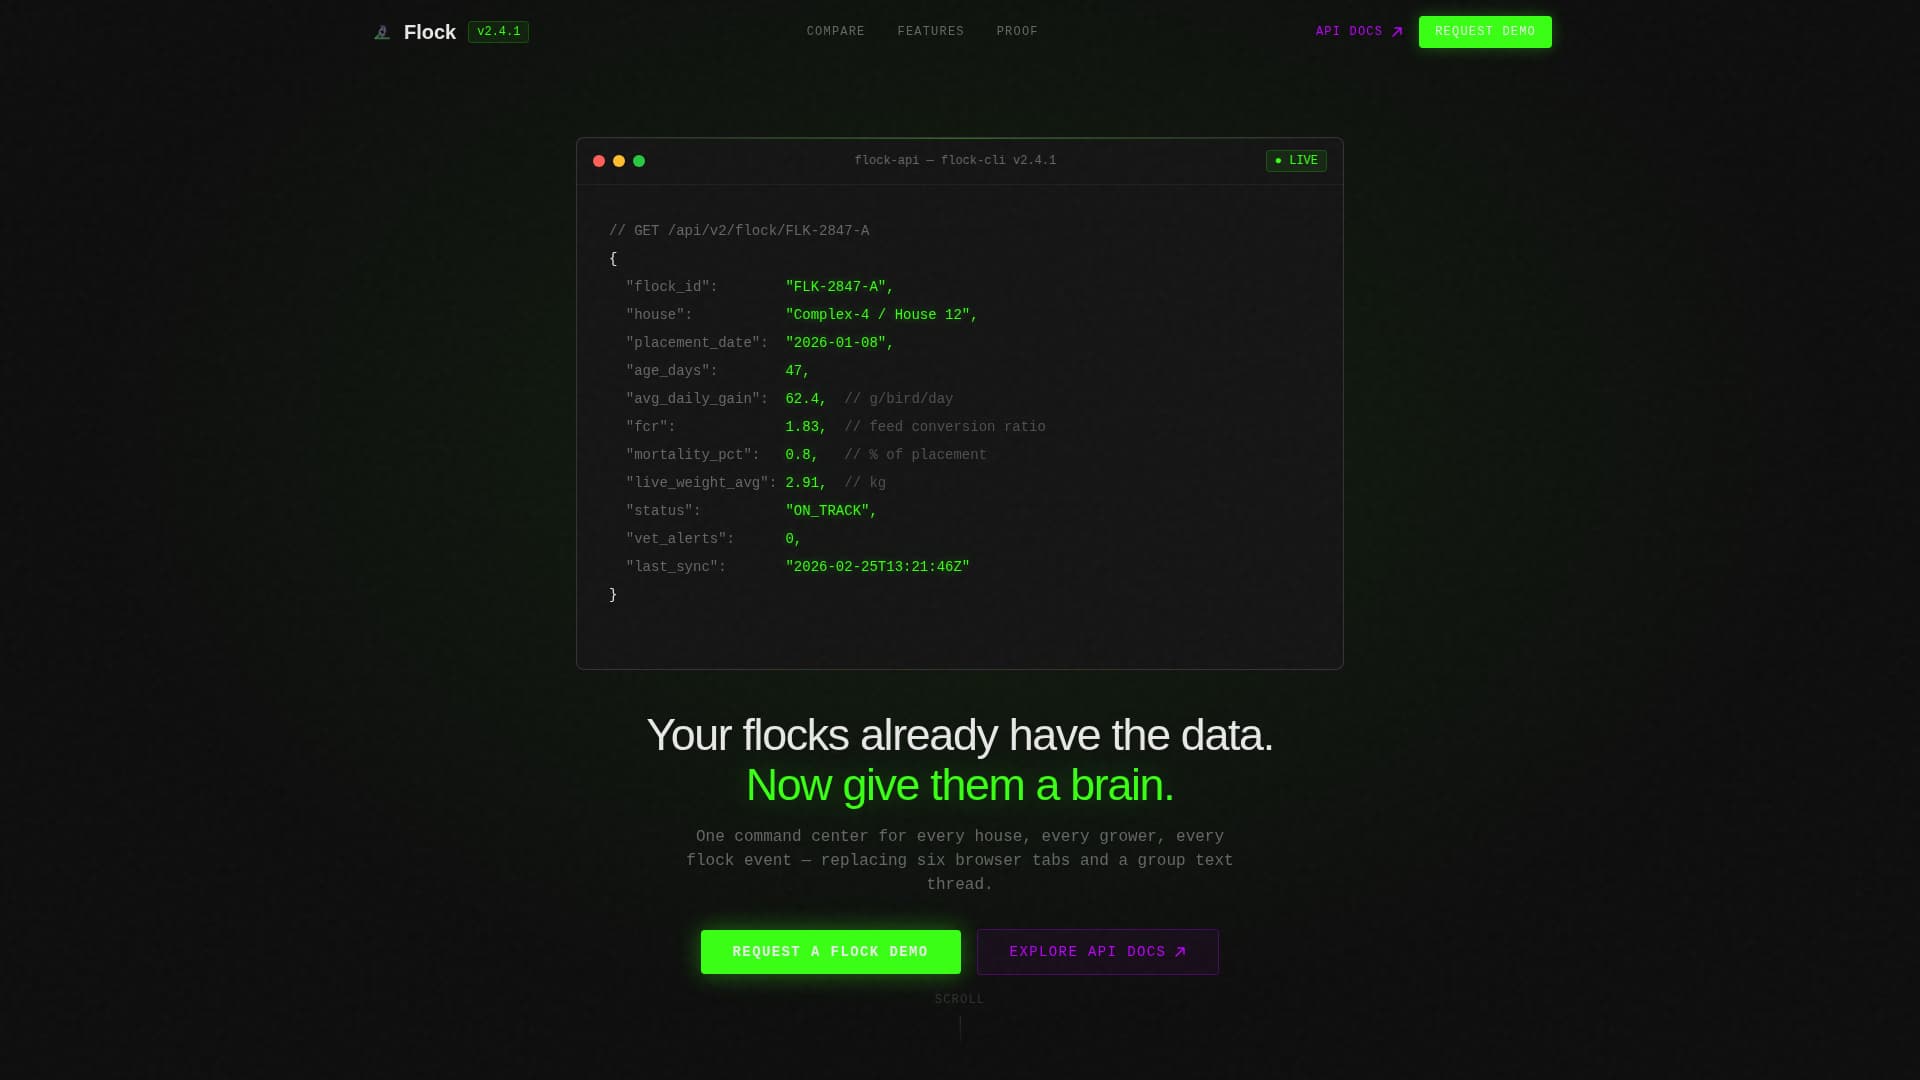
Task: Click the g/bird/day comment
Action: (899, 399)
